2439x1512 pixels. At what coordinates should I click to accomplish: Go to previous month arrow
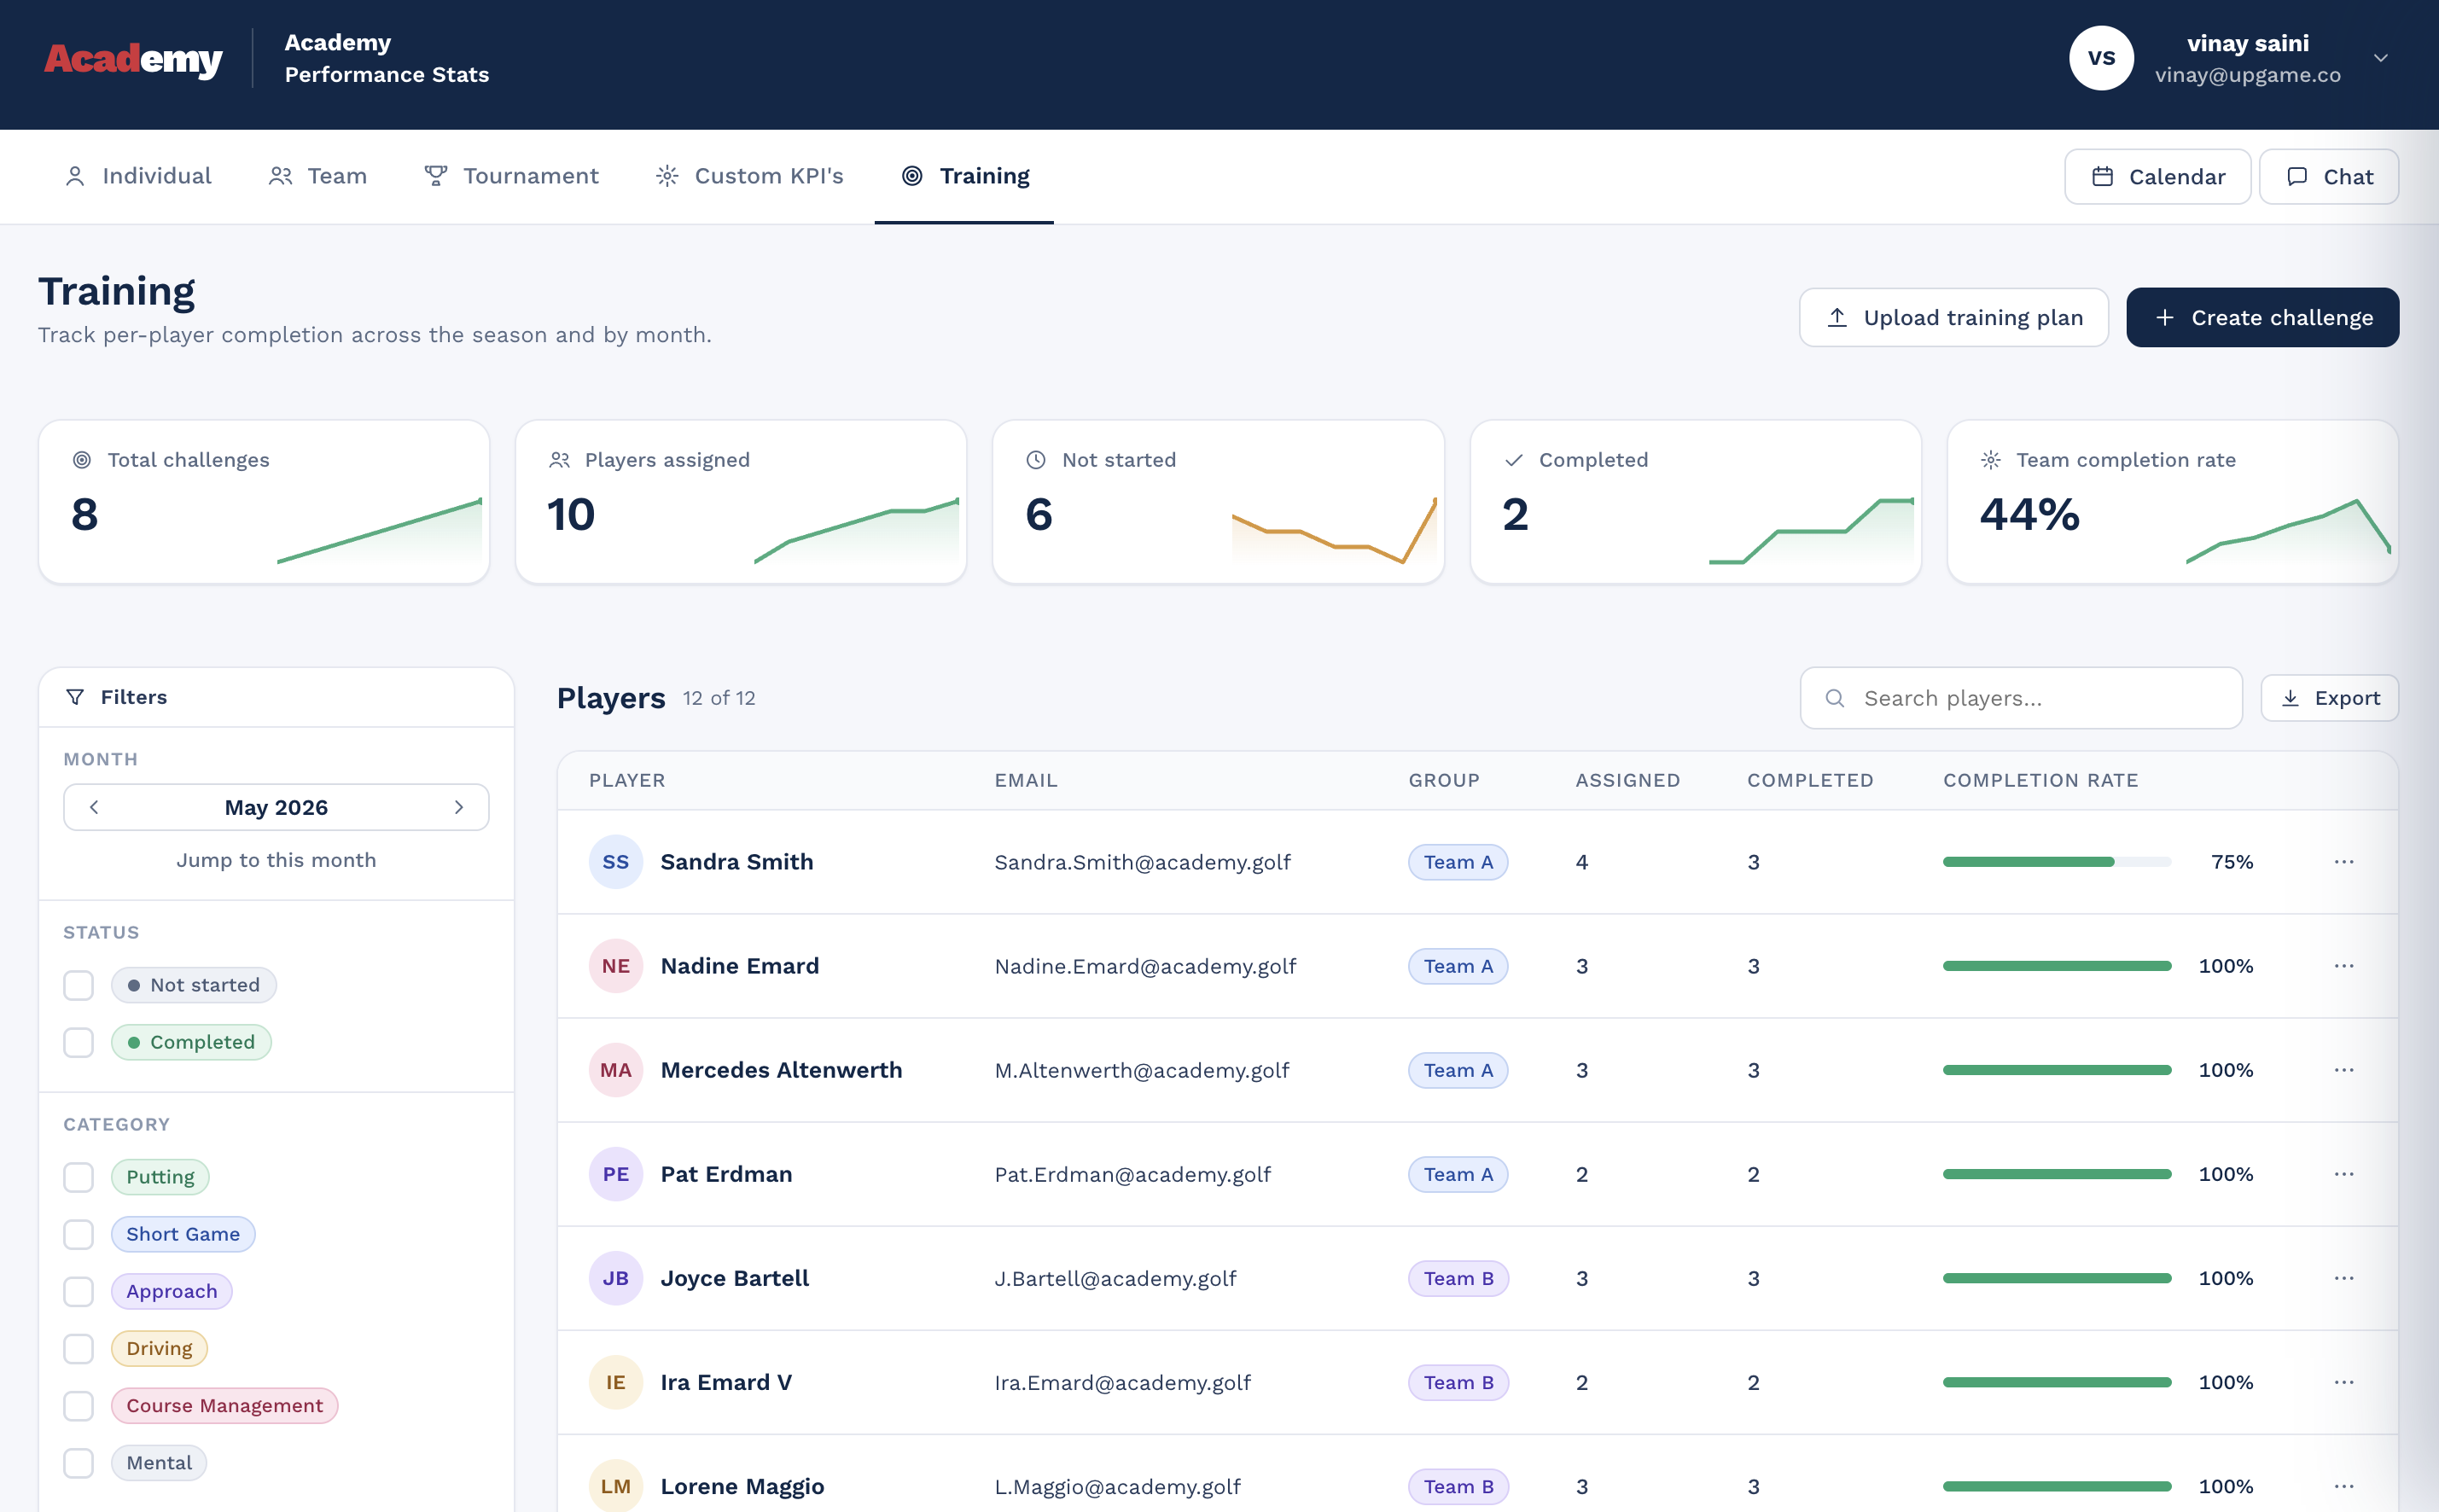click(x=94, y=807)
